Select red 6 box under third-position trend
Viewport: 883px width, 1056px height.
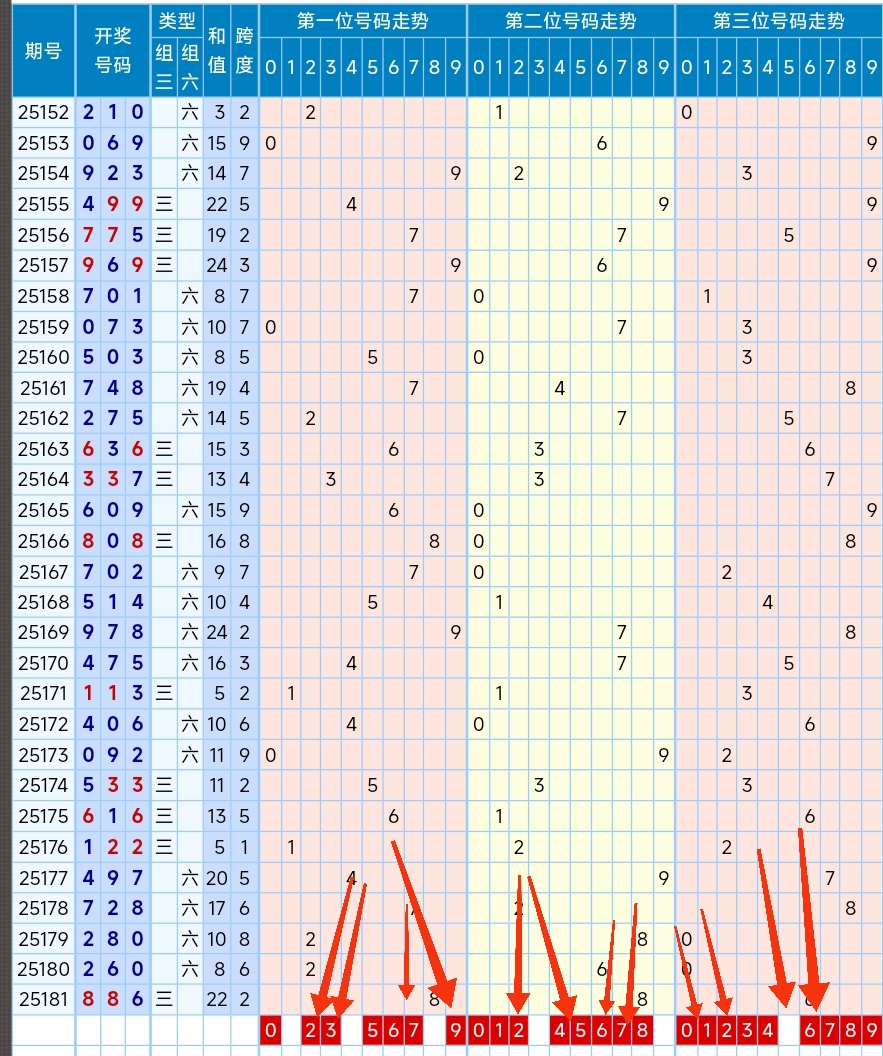809,1030
